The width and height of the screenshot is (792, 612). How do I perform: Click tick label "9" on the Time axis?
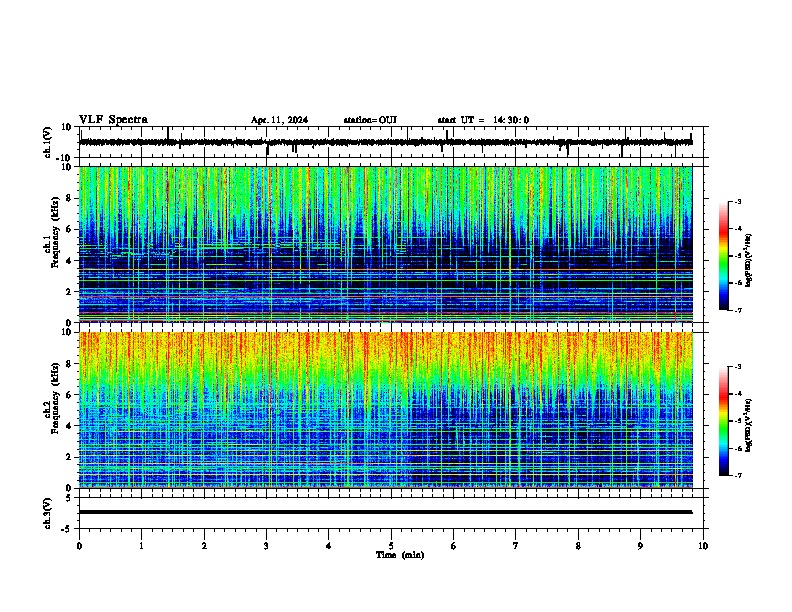(640, 546)
